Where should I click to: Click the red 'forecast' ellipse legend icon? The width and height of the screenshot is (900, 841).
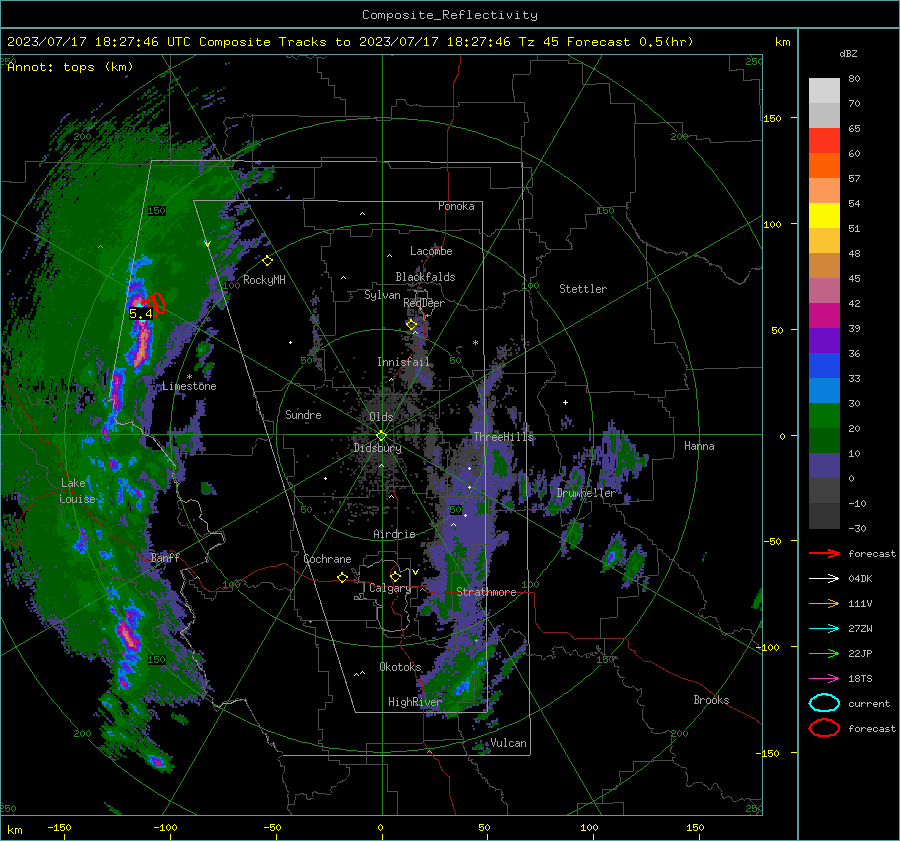click(x=824, y=728)
